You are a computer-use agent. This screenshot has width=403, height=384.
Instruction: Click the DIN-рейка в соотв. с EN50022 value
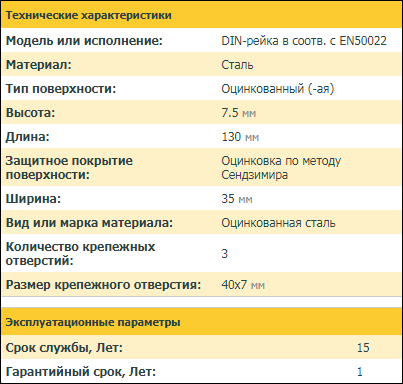click(x=304, y=41)
